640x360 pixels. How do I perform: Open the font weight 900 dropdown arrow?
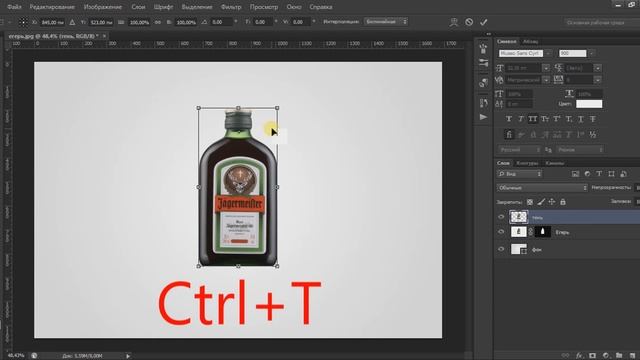(x=591, y=53)
